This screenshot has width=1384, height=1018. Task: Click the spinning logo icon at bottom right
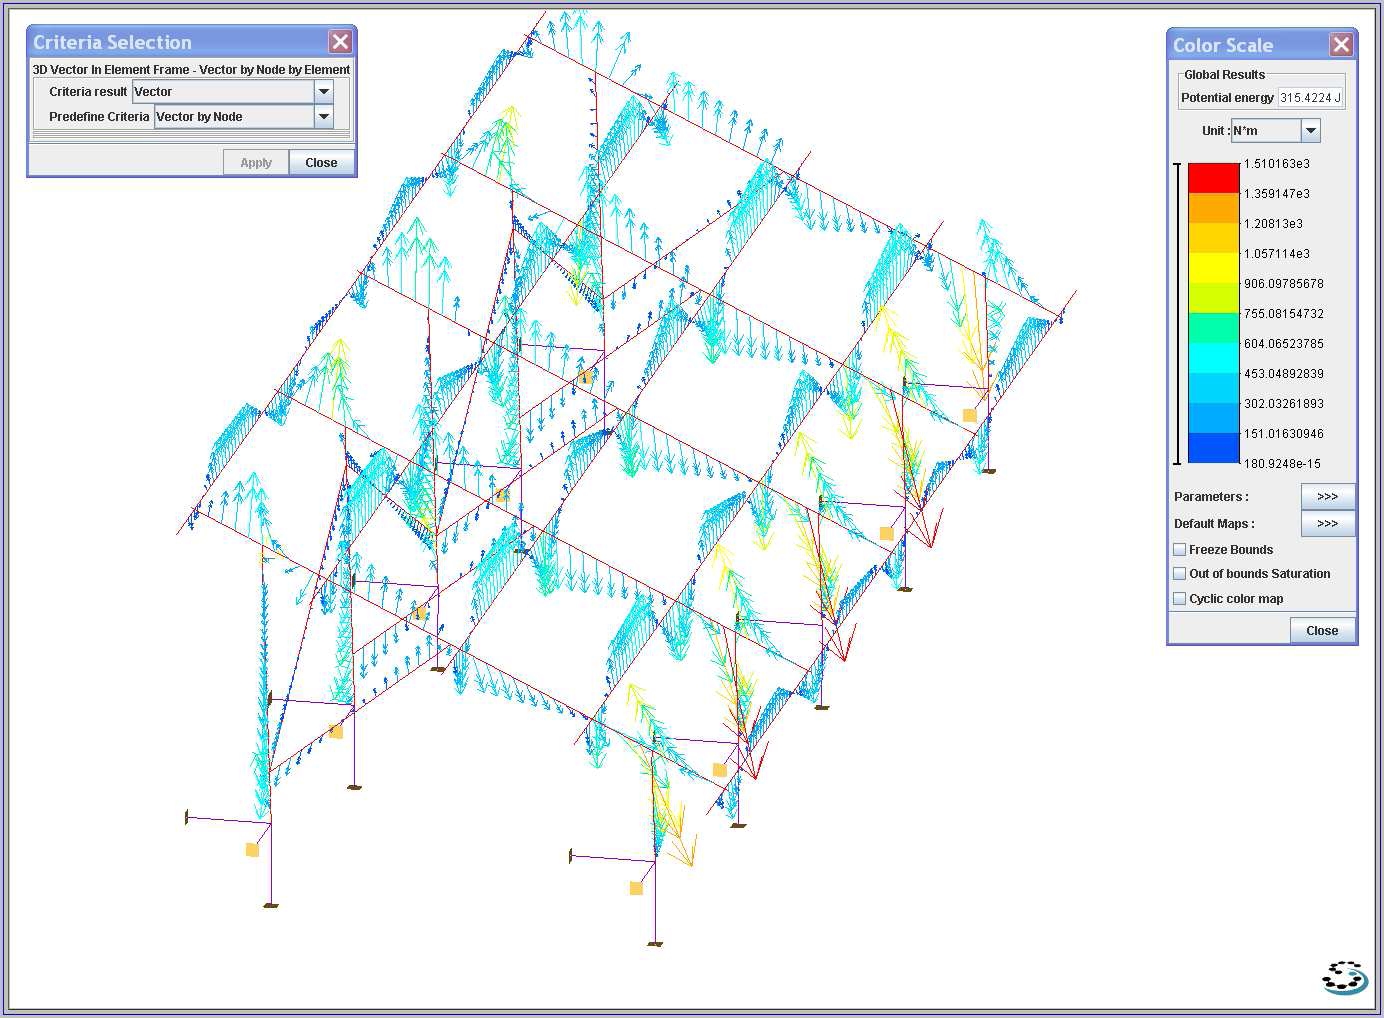pos(1345,977)
